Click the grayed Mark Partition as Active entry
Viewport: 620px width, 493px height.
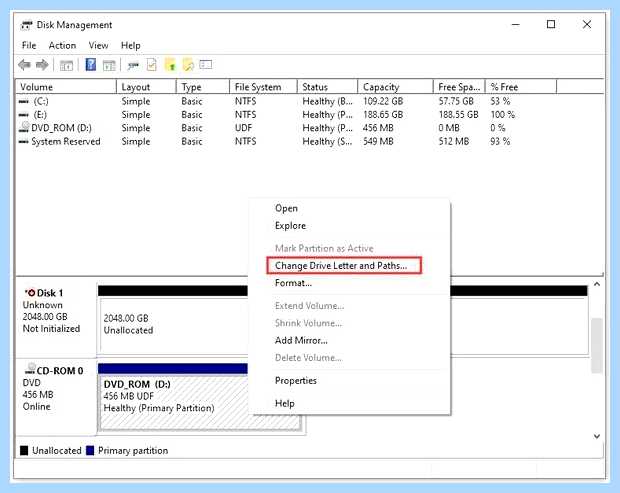click(324, 248)
